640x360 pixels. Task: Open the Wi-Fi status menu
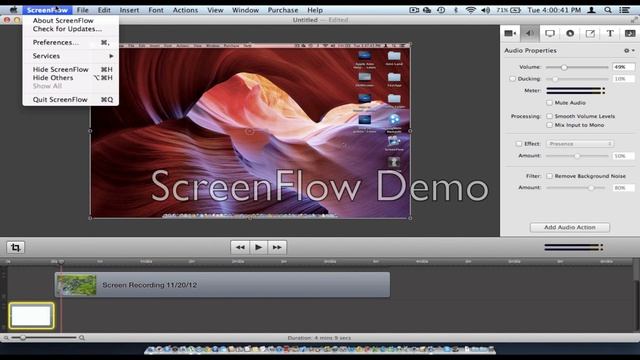click(x=470, y=10)
